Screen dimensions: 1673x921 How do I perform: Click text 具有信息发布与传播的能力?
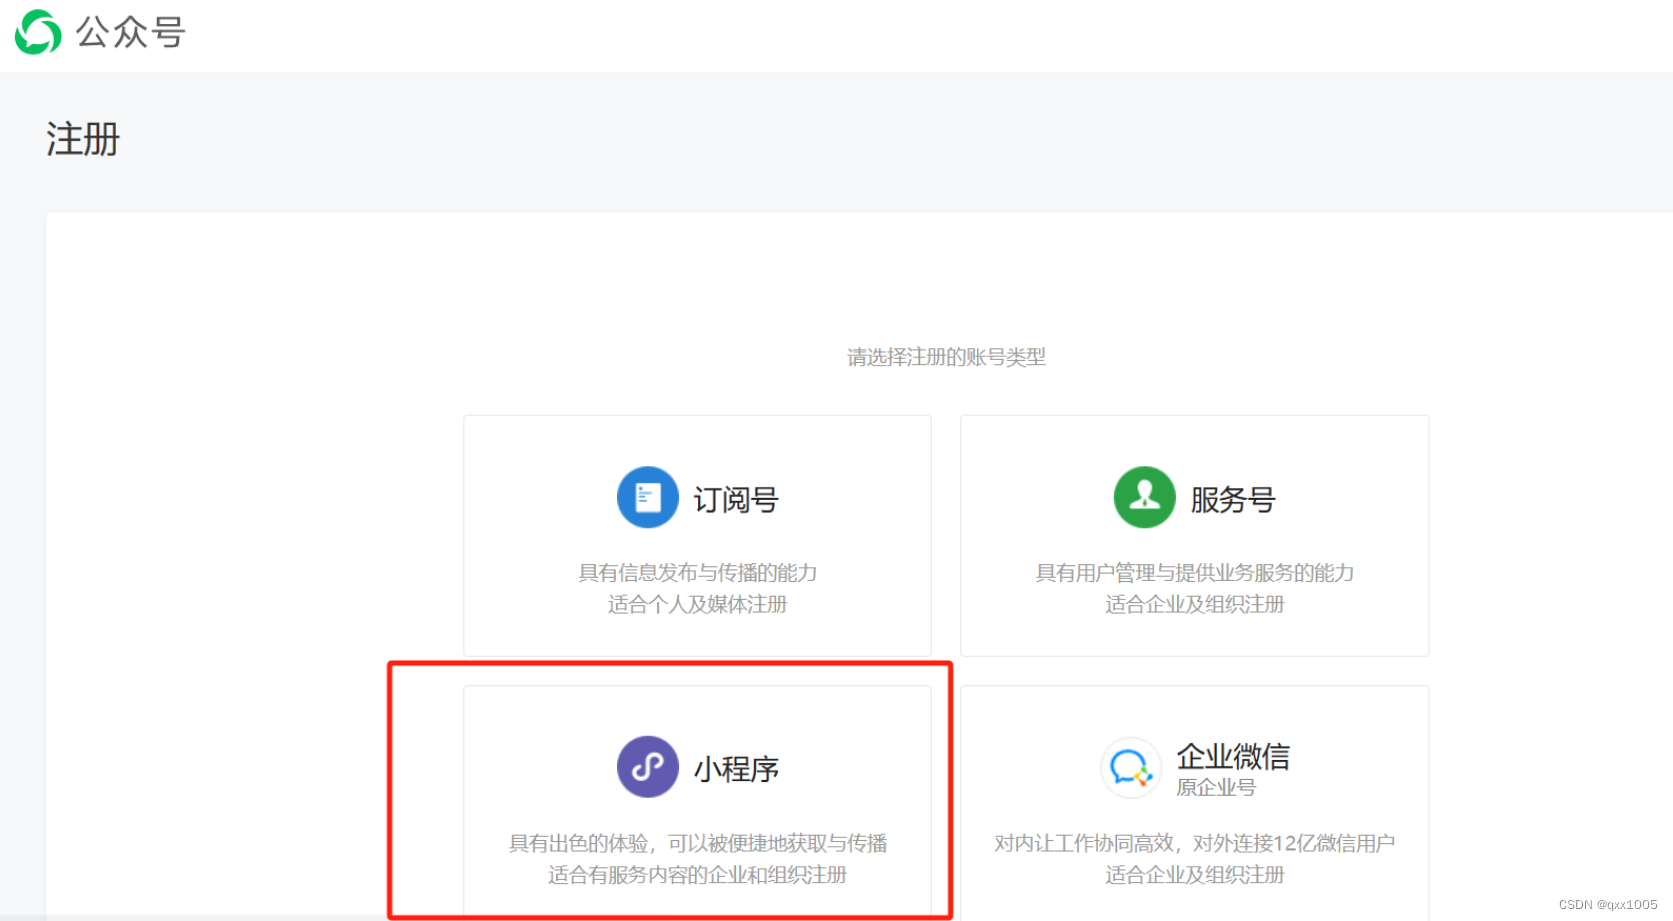[x=698, y=572]
